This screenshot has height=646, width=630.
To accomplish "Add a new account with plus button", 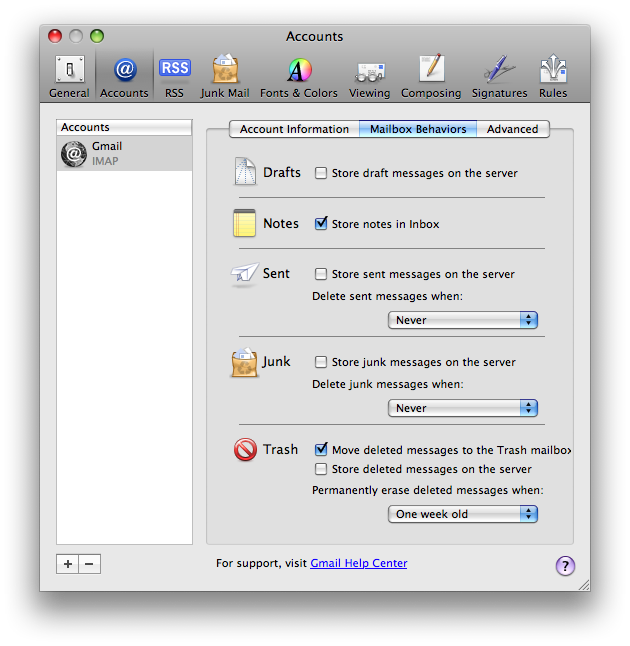I will click(x=68, y=564).
